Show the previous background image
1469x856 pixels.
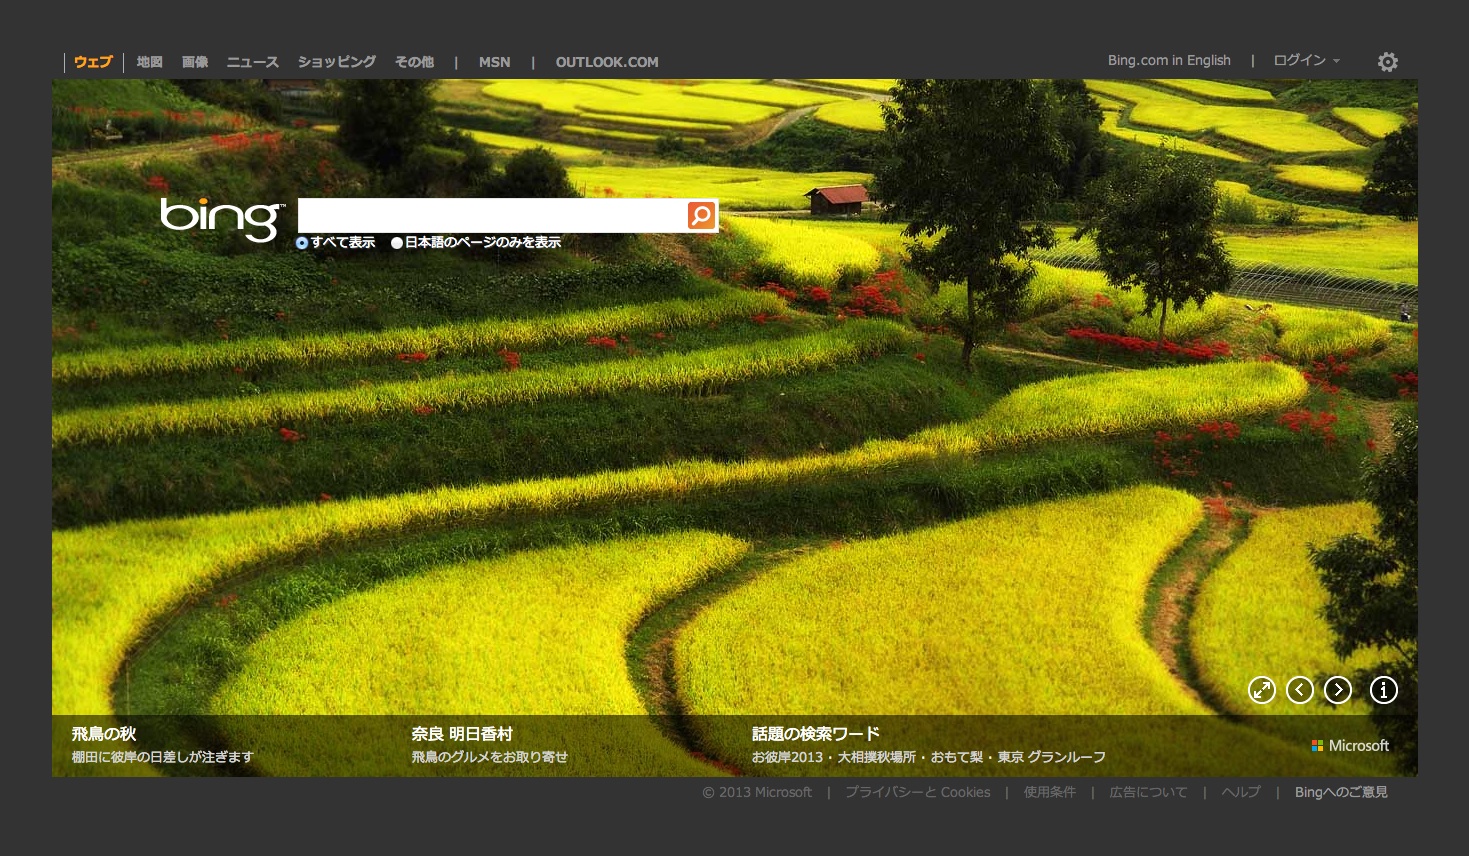click(1299, 690)
